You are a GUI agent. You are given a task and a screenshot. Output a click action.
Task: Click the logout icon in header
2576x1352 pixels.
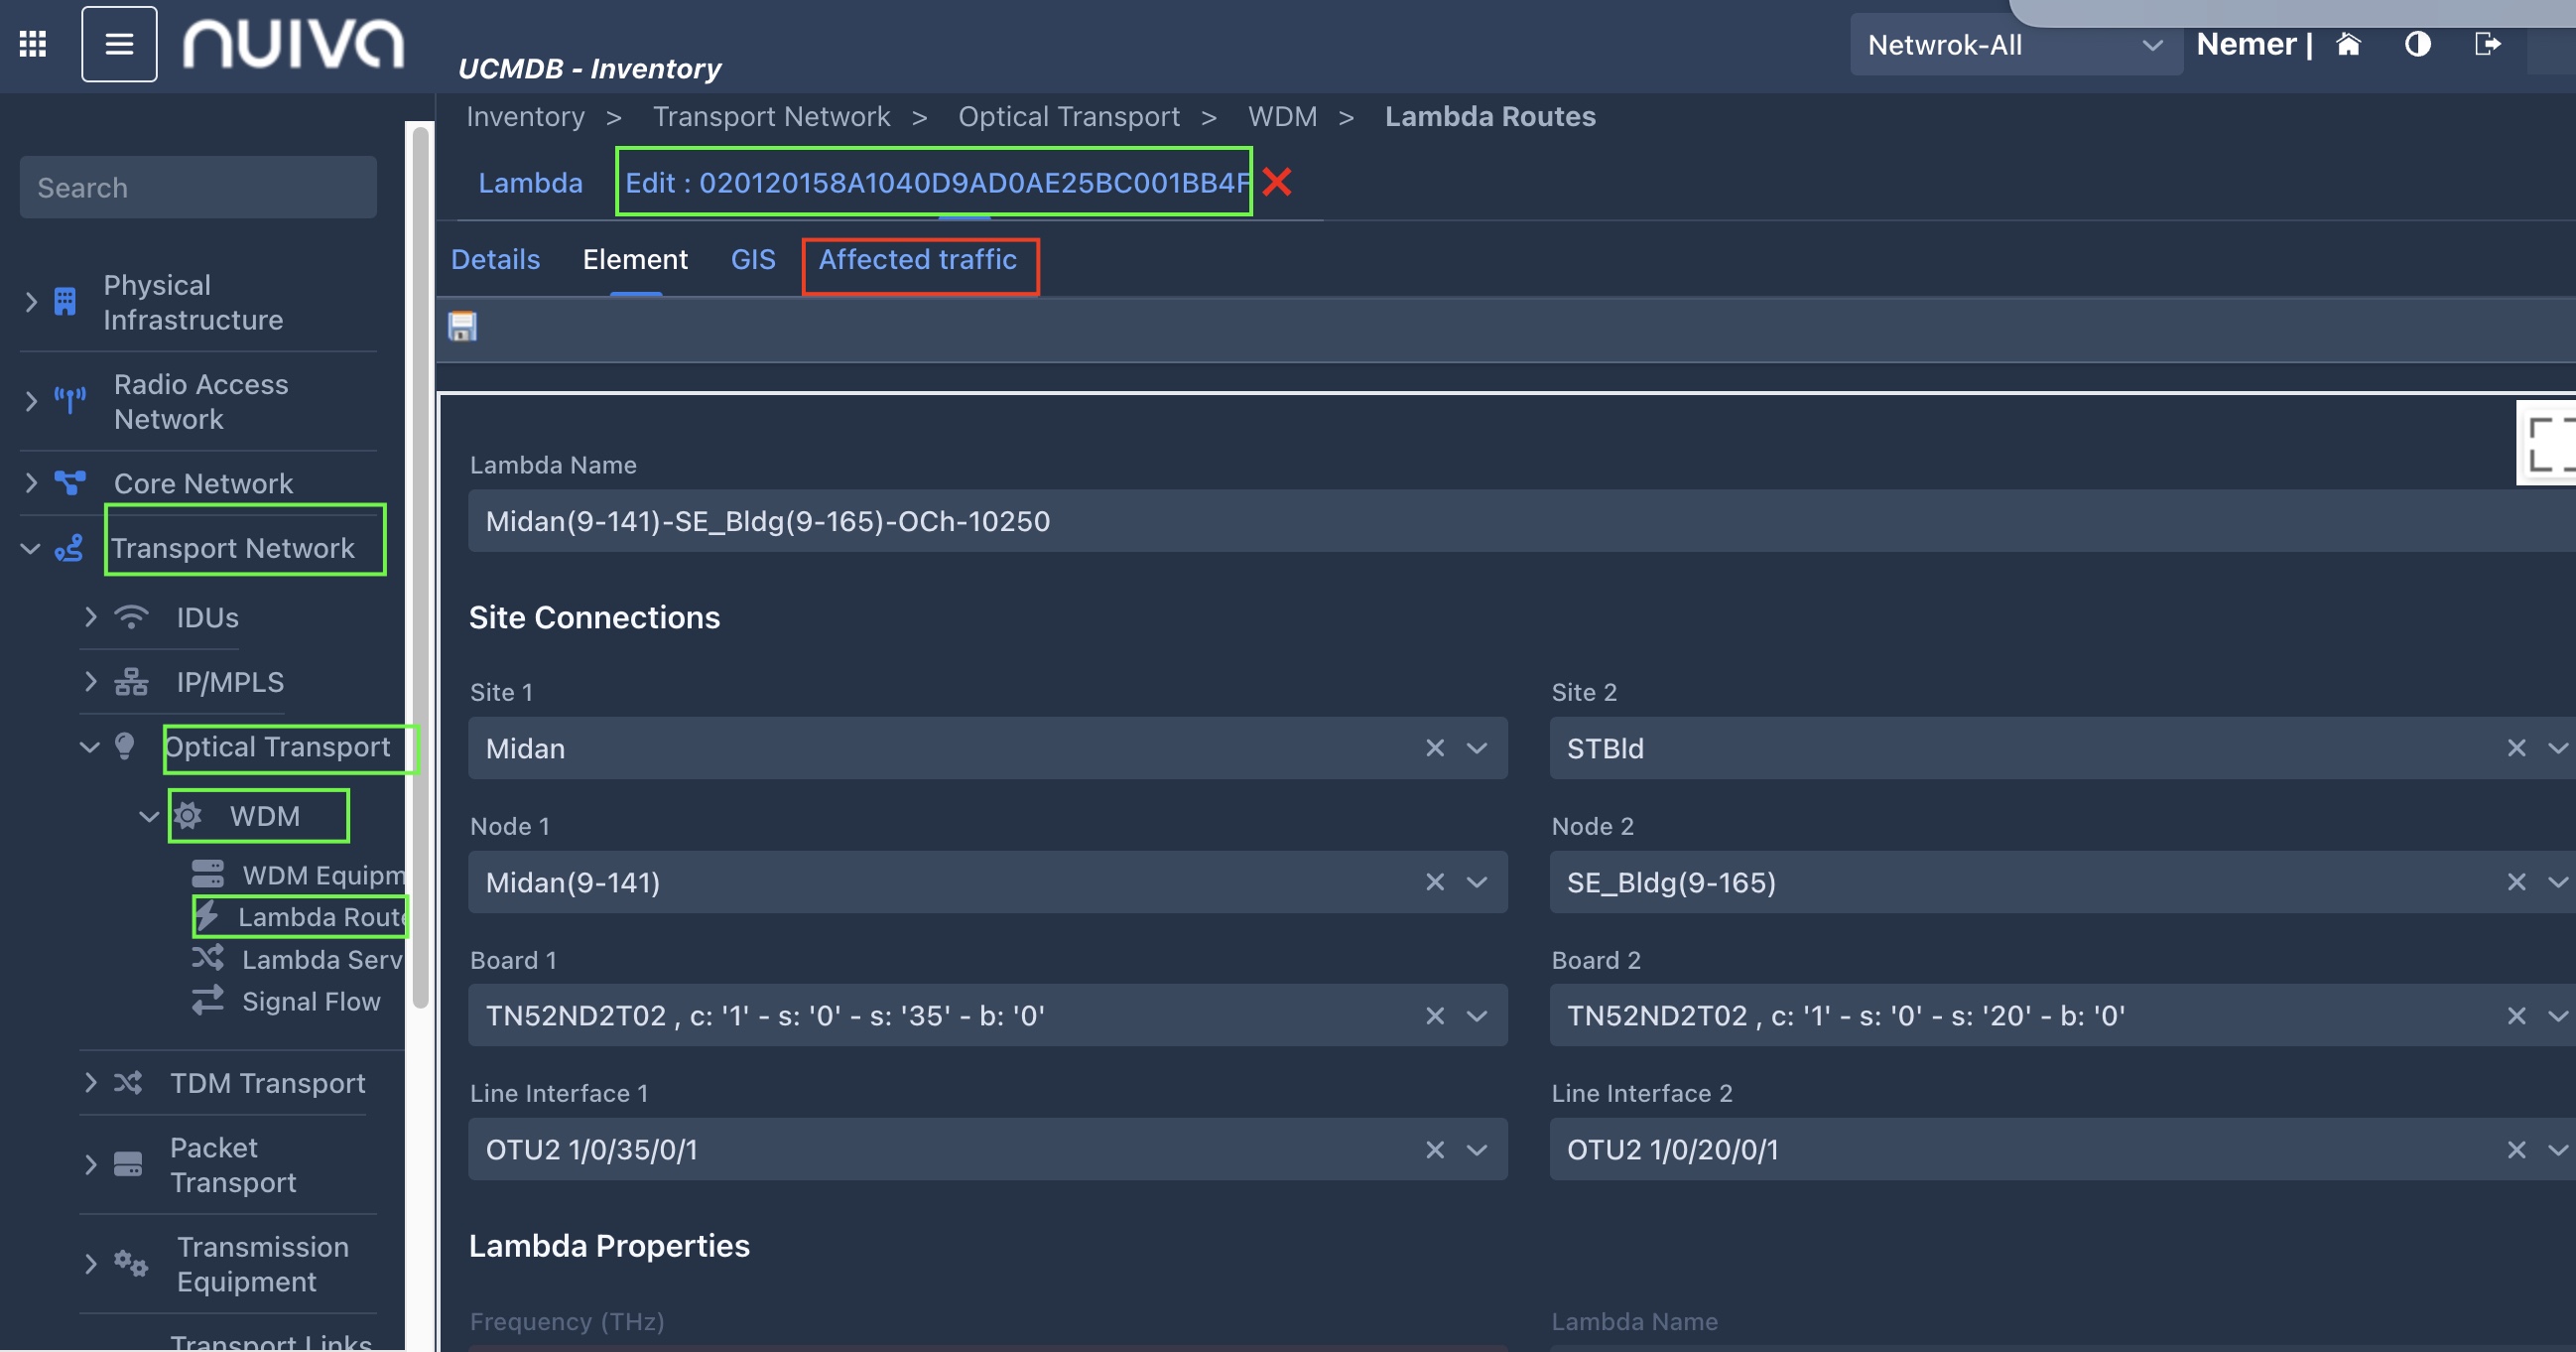tap(2487, 44)
